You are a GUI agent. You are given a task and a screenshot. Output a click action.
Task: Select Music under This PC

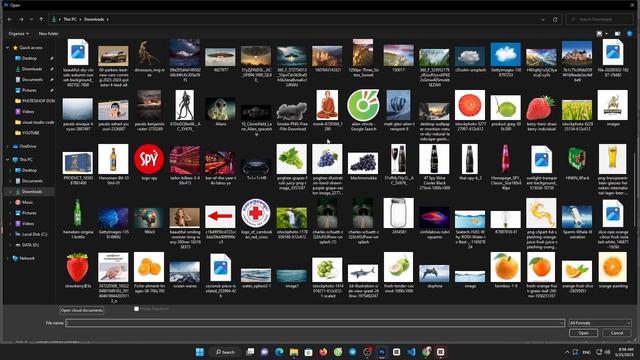click(x=27, y=202)
